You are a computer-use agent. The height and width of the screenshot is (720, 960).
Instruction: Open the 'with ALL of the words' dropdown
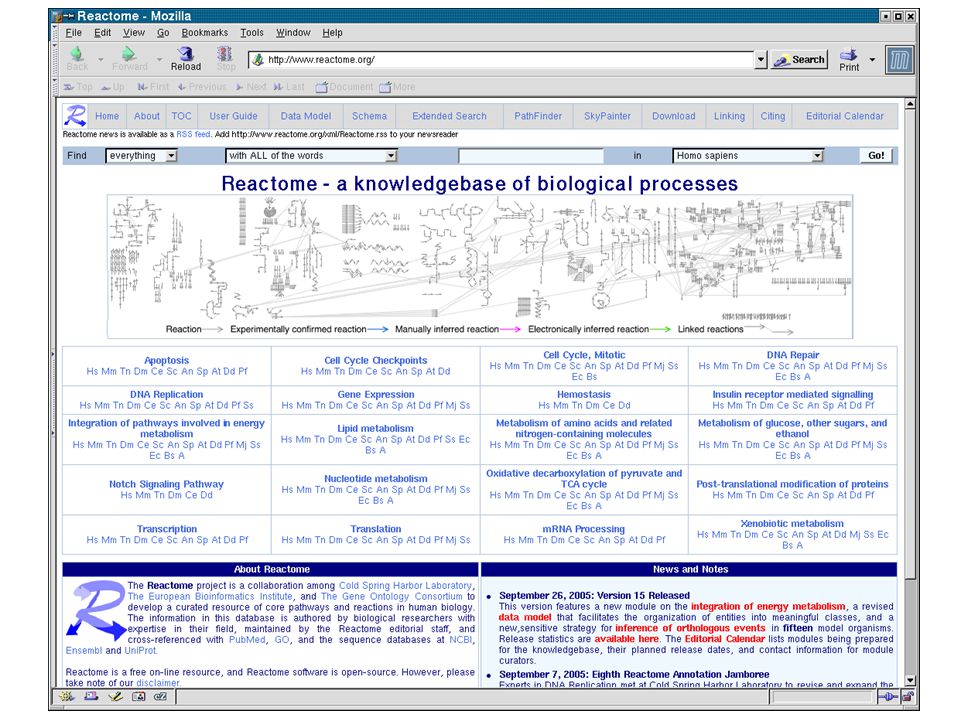[311, 156]
